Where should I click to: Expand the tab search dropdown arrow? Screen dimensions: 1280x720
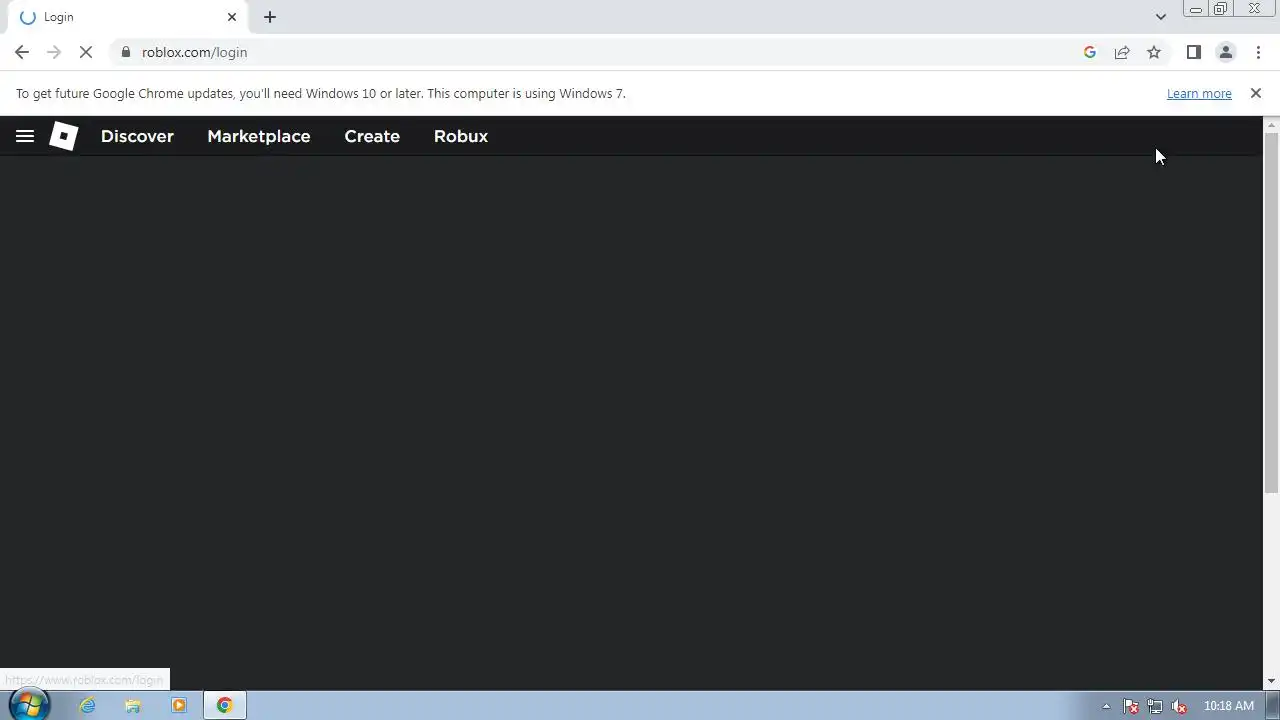click(1160, 17)
